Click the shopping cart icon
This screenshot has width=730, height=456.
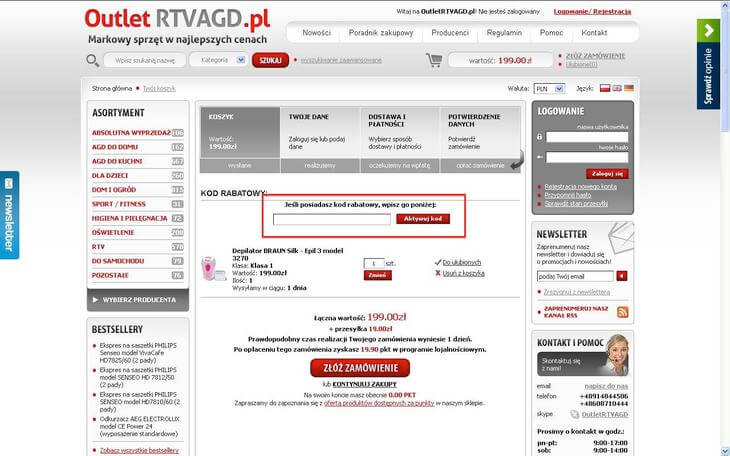click(434, 60)
